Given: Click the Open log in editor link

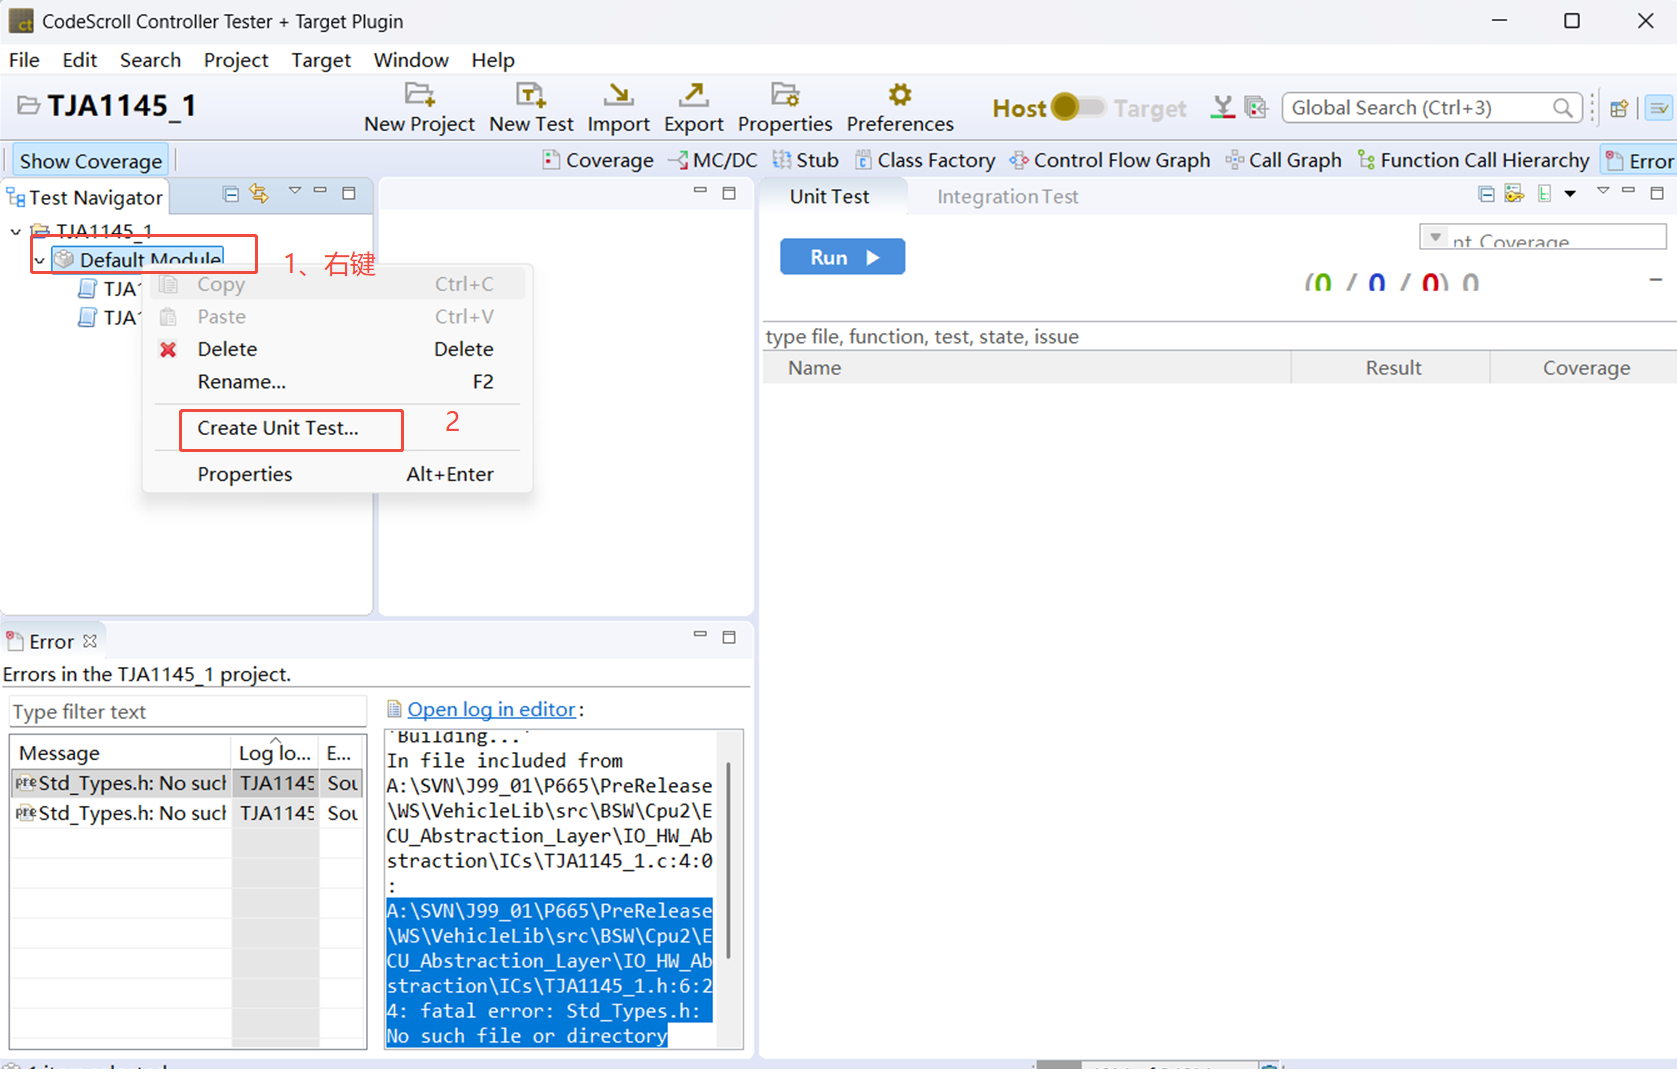Looking at the screenshot, I should click(491, 709).
